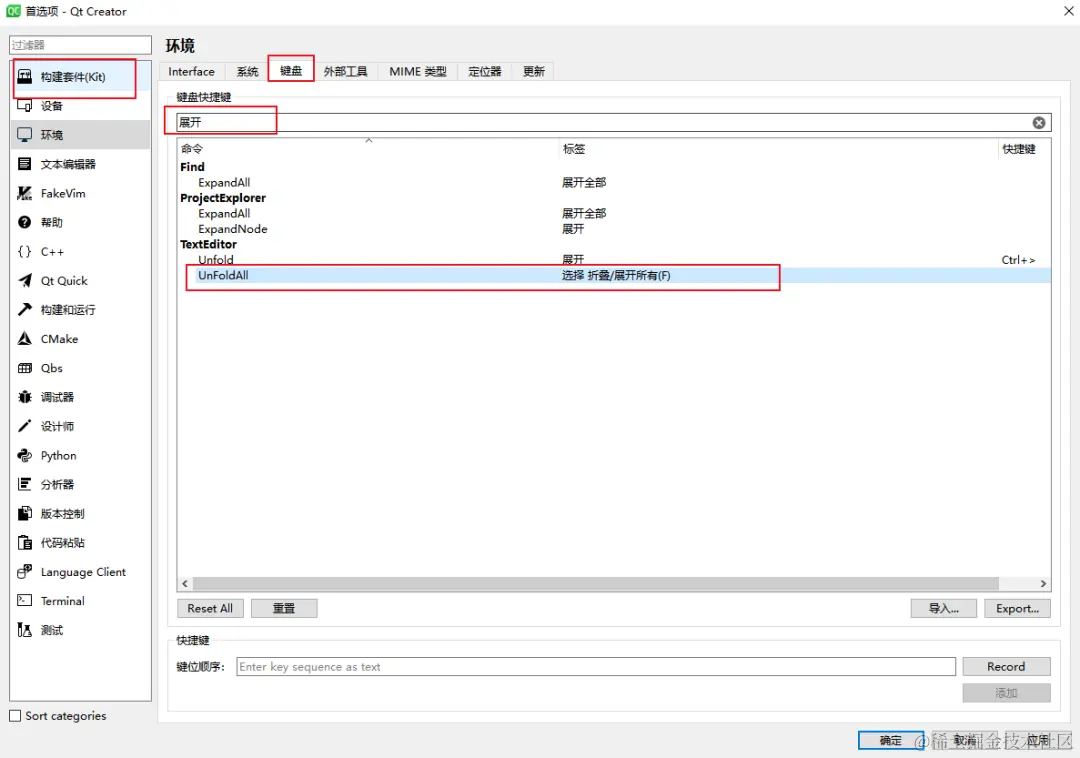Open the Python settings icon
The height and width of the screenshot is (758, 1080).
25,455
